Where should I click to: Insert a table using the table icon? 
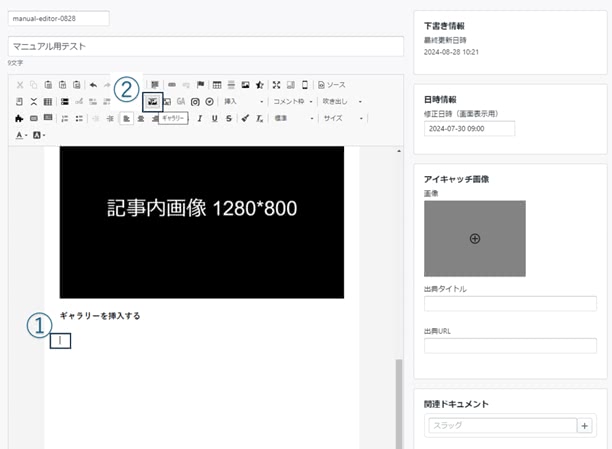point(217,85)
